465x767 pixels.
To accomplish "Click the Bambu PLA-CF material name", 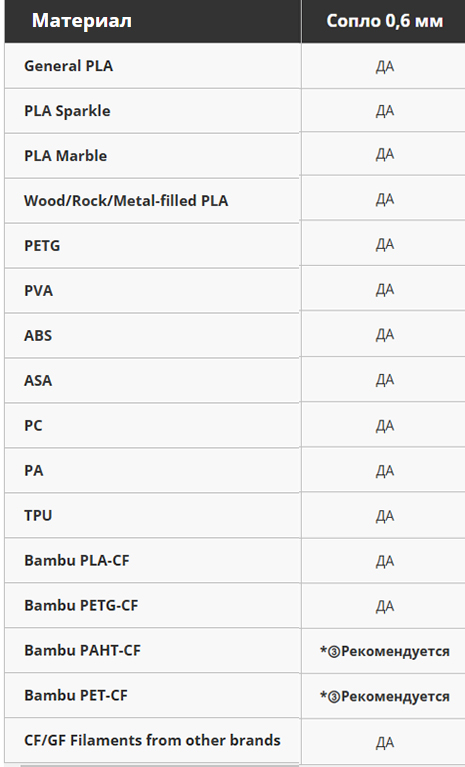I will point(77,561).
